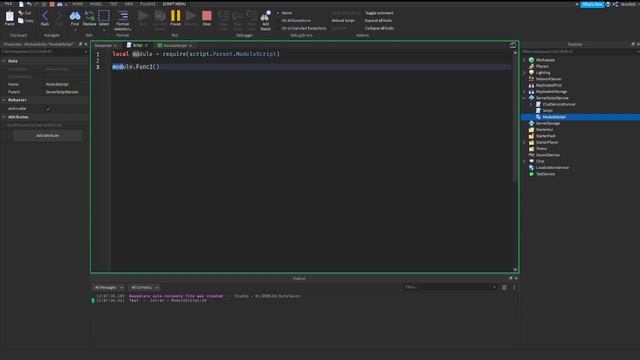This screenshot has height=360, width=640.
Task: Open the Replace tool
Action: pyautogui.click(x=89, y=18)
